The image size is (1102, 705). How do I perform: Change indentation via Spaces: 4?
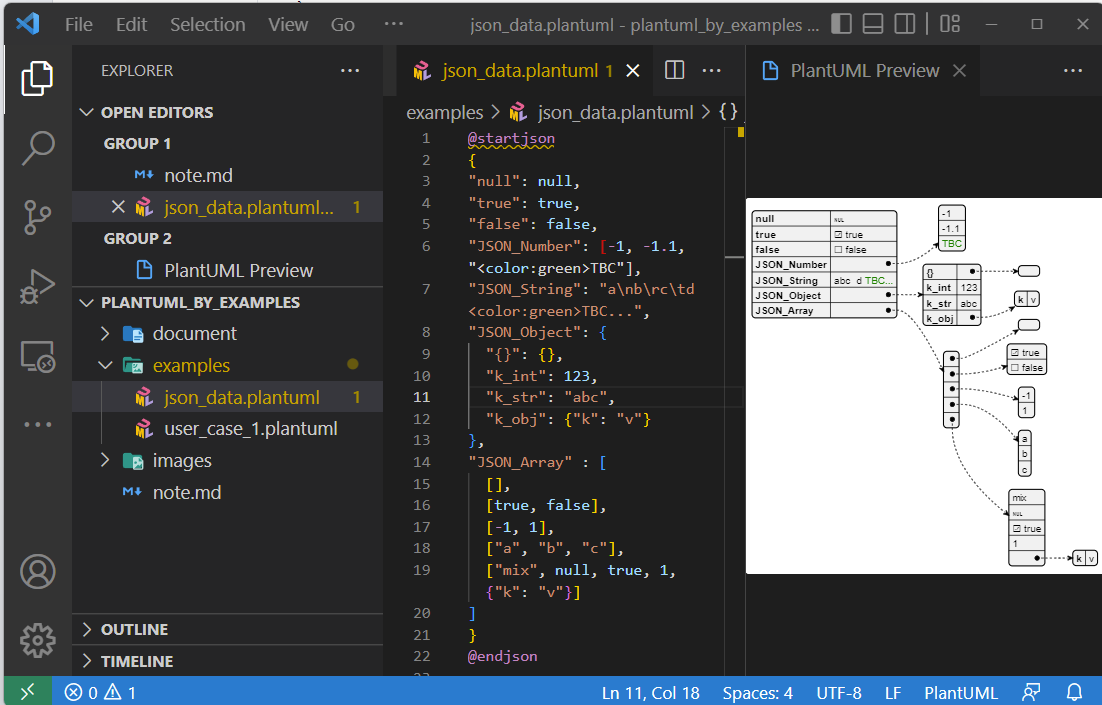[758, 693]
